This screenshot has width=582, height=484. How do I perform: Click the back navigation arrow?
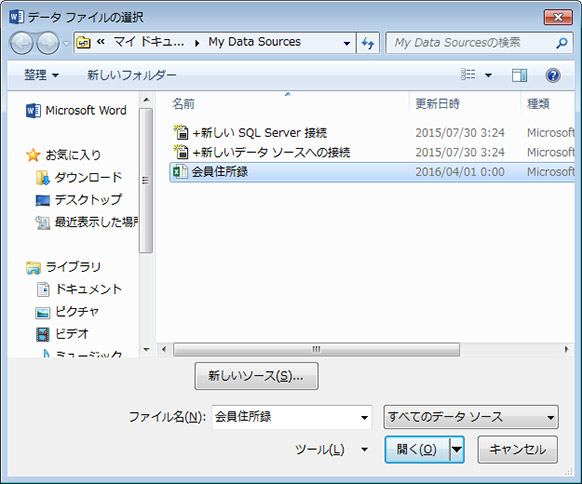22,43
